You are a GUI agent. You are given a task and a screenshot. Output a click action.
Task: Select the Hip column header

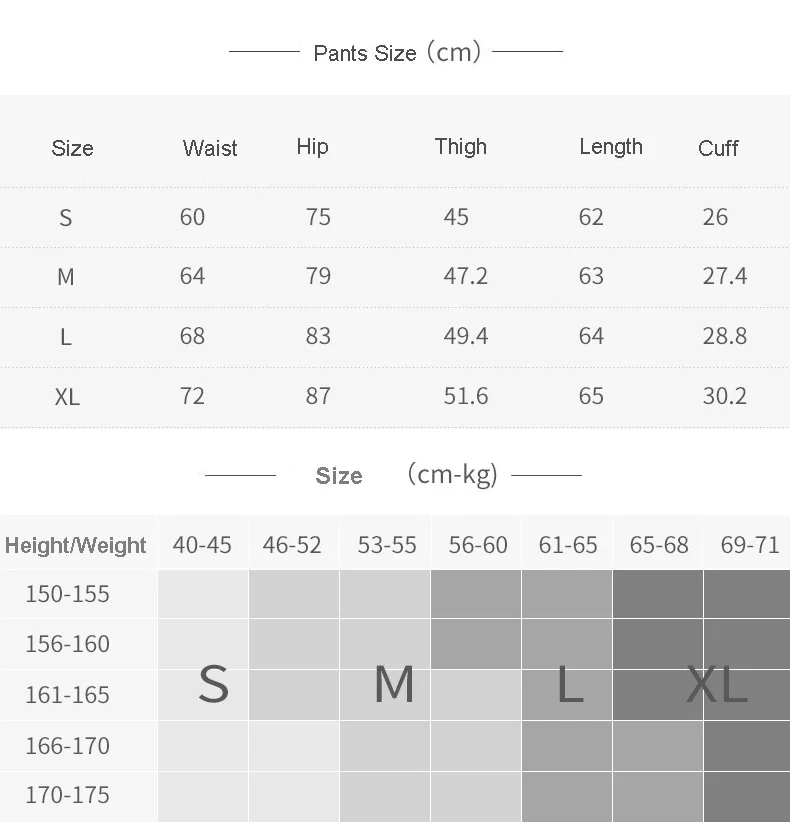pyautogui.click(x=312, y=147)
